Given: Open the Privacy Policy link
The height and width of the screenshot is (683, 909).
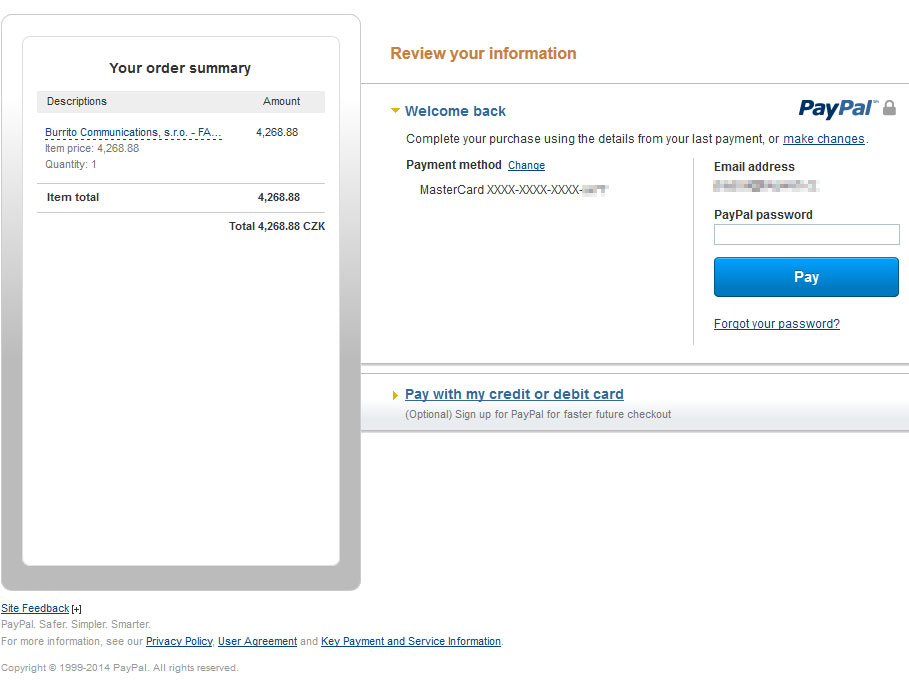Looking at the screenshot, I should click(x=179, y=641).
